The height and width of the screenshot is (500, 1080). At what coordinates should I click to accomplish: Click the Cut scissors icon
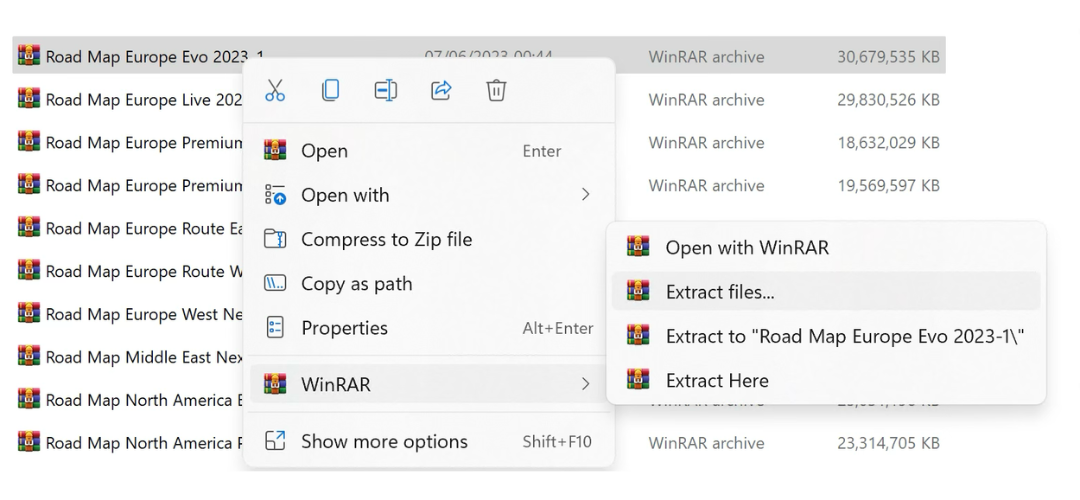[275, 91]
